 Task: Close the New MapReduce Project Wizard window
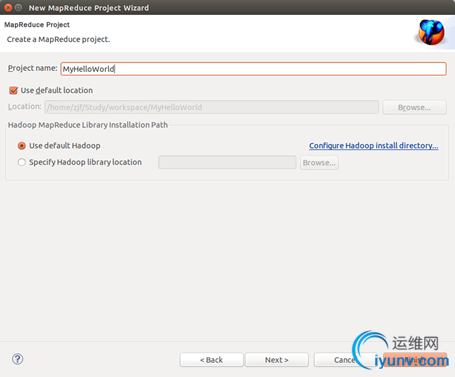(x=8, y=7)
